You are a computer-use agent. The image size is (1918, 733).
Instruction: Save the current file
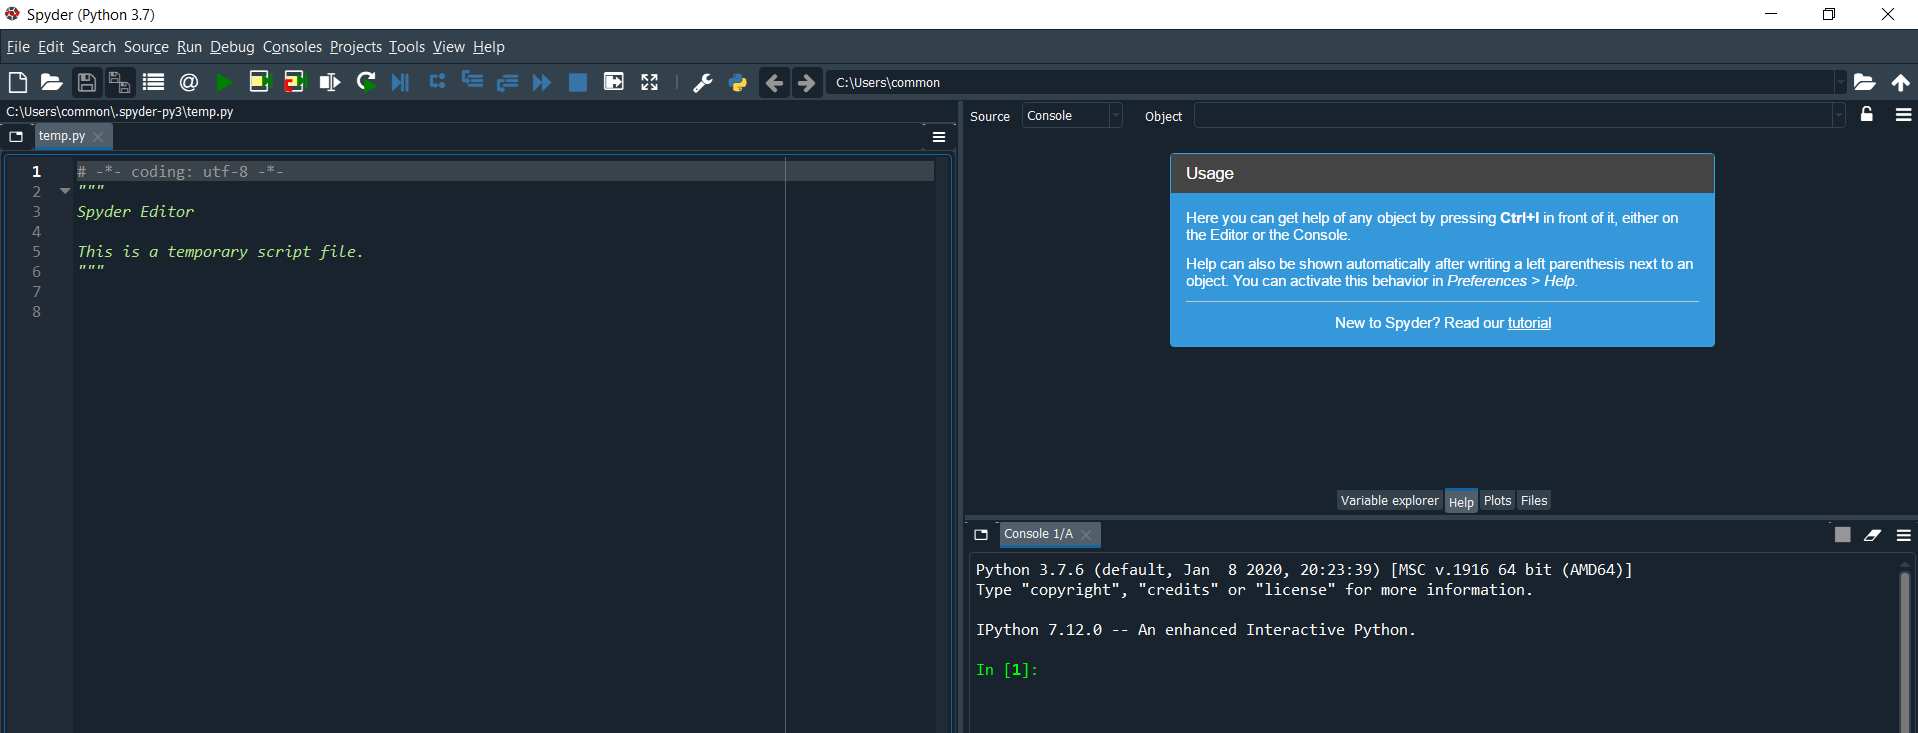87,82
